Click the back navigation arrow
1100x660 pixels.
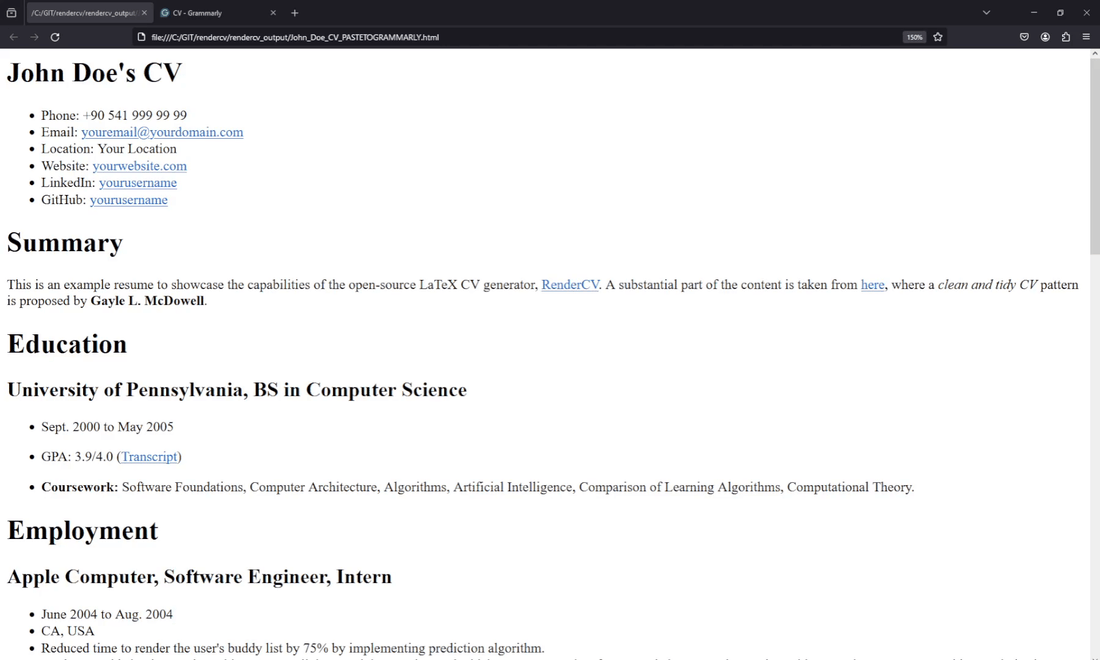[x=13, y=37]
